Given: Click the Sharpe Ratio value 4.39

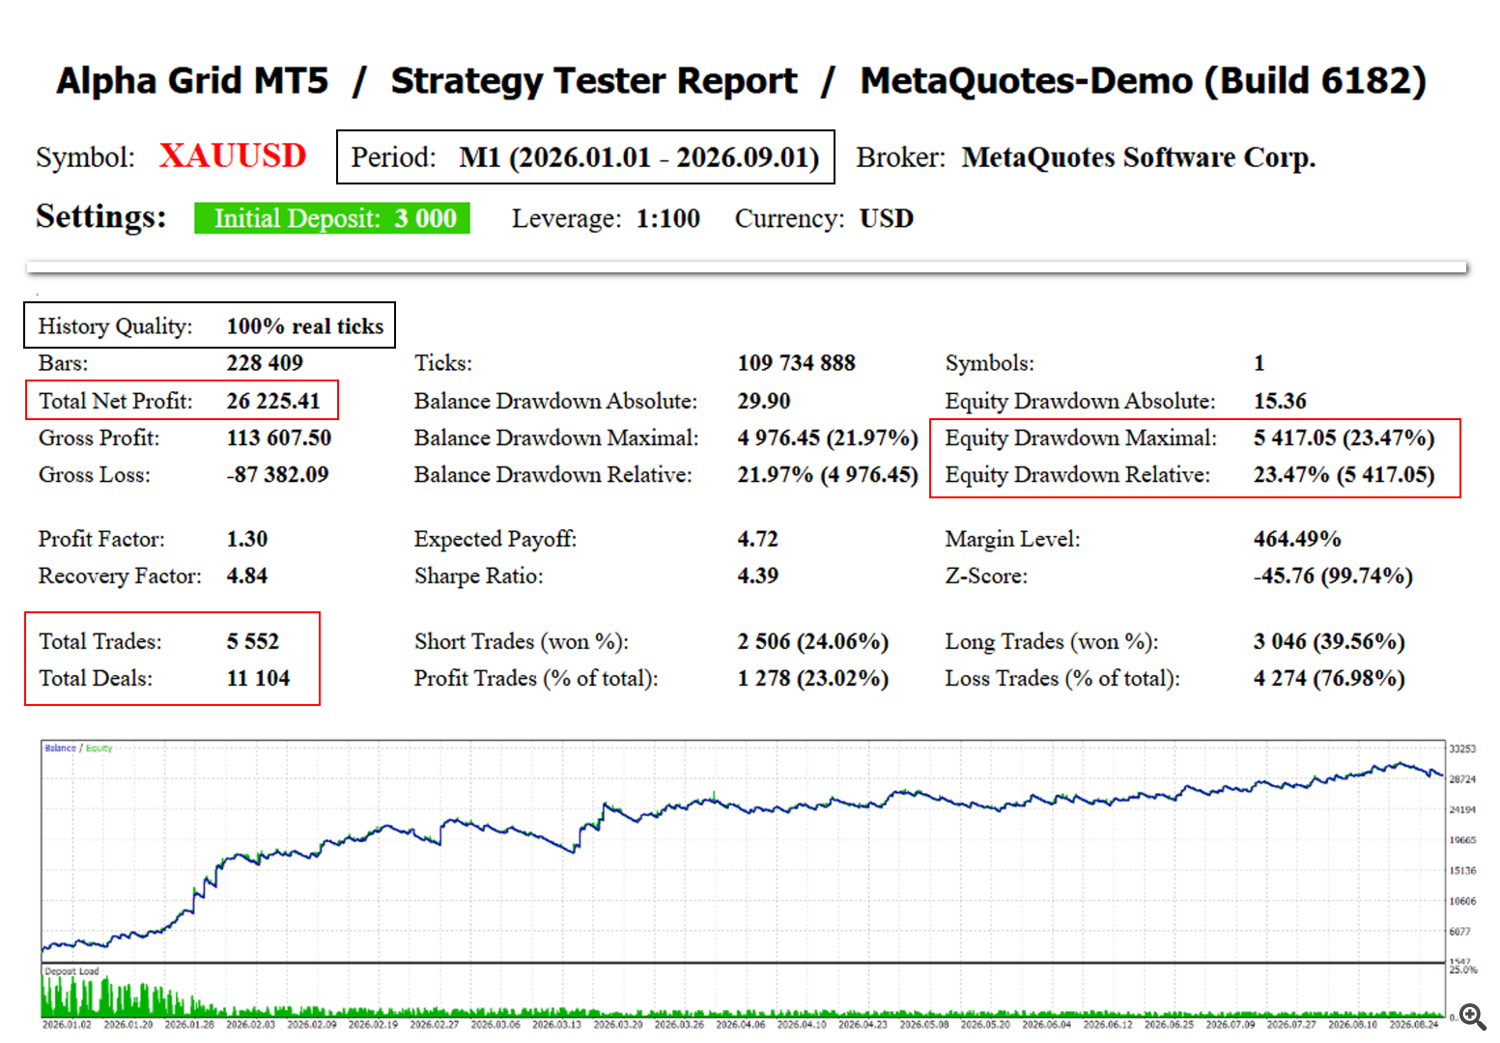Looking at the screenshot, I should pos(758,576).
